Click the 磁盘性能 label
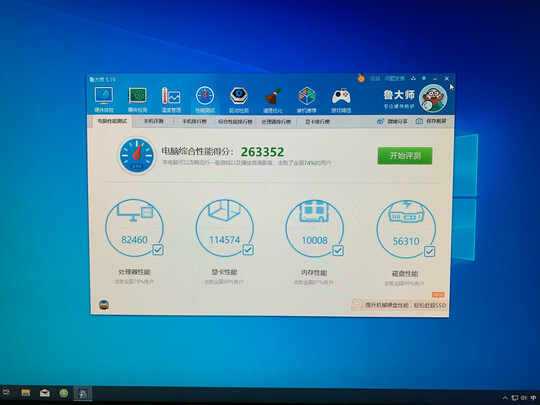This screenshot has width=540, height=405. click(x=405, y=274)
